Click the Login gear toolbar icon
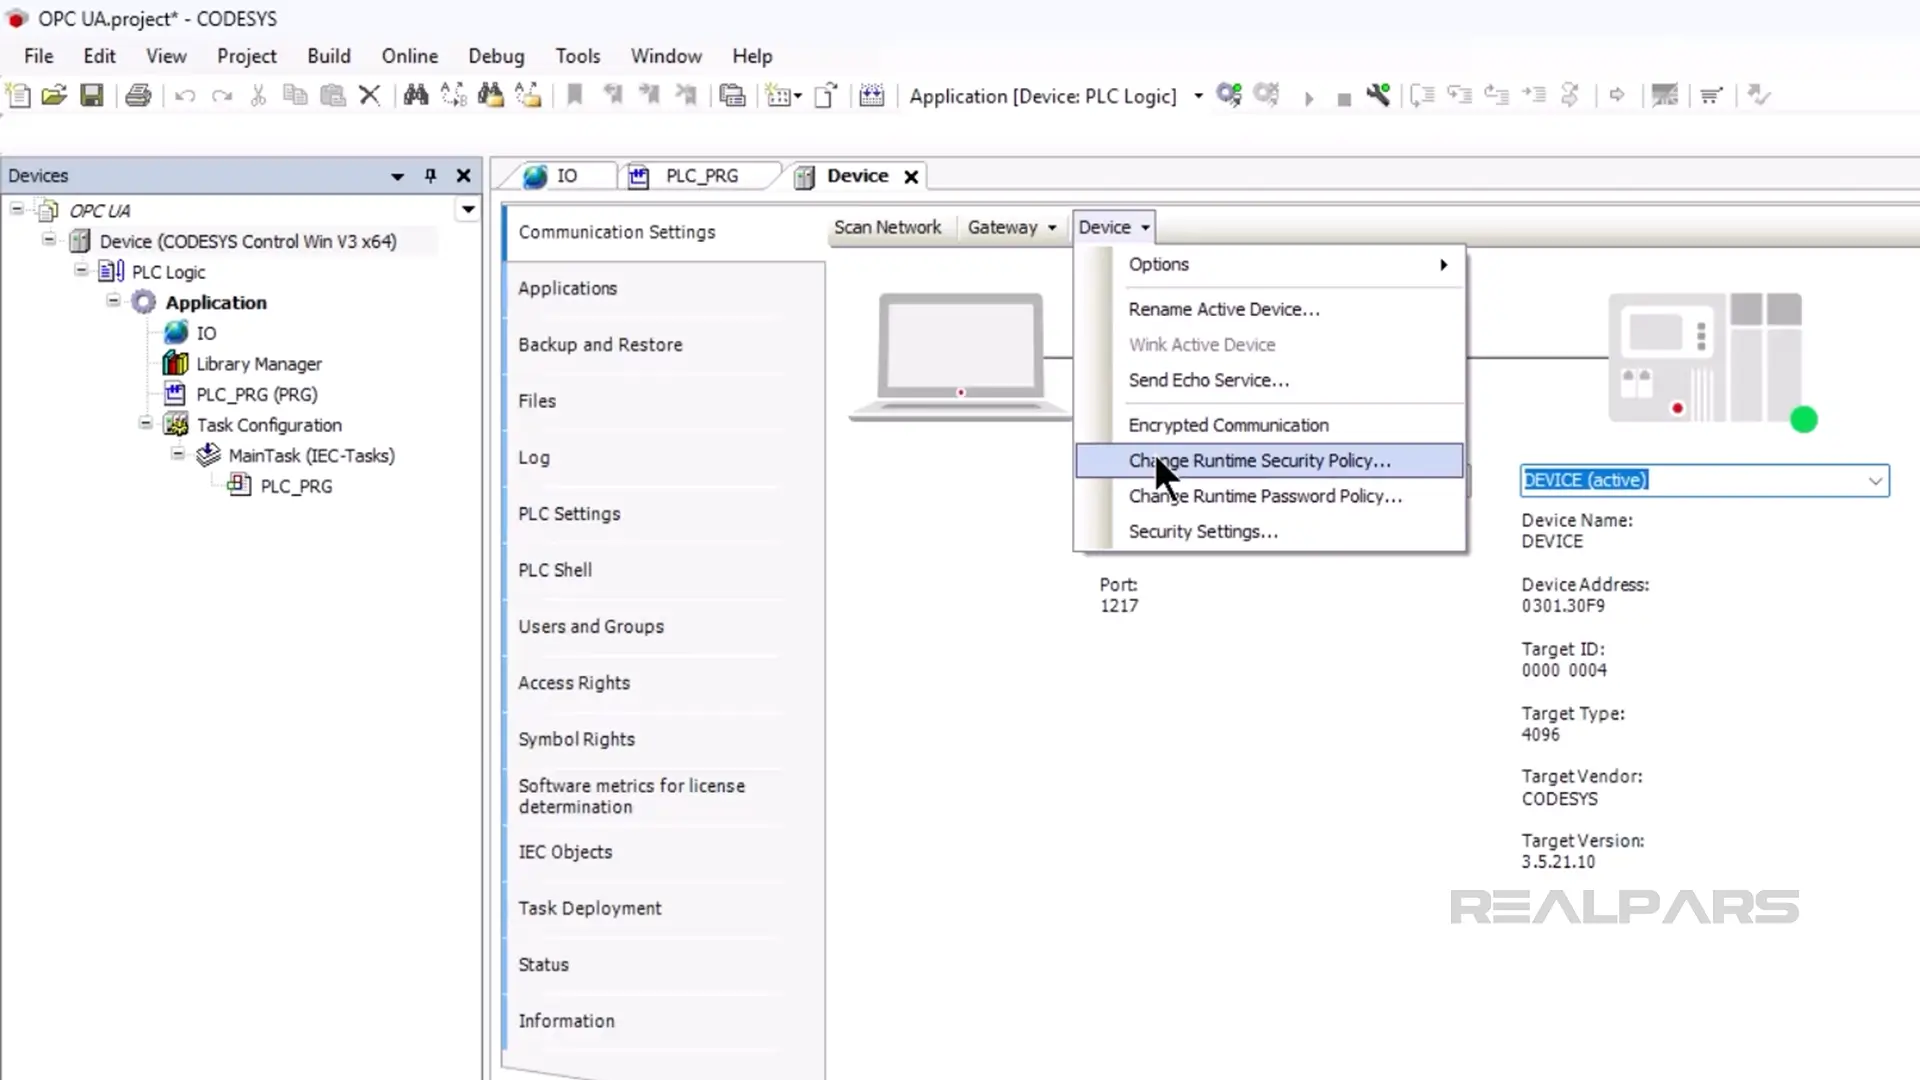This screenshot has height=1080, width=1920. click(x=1229, y=96)
